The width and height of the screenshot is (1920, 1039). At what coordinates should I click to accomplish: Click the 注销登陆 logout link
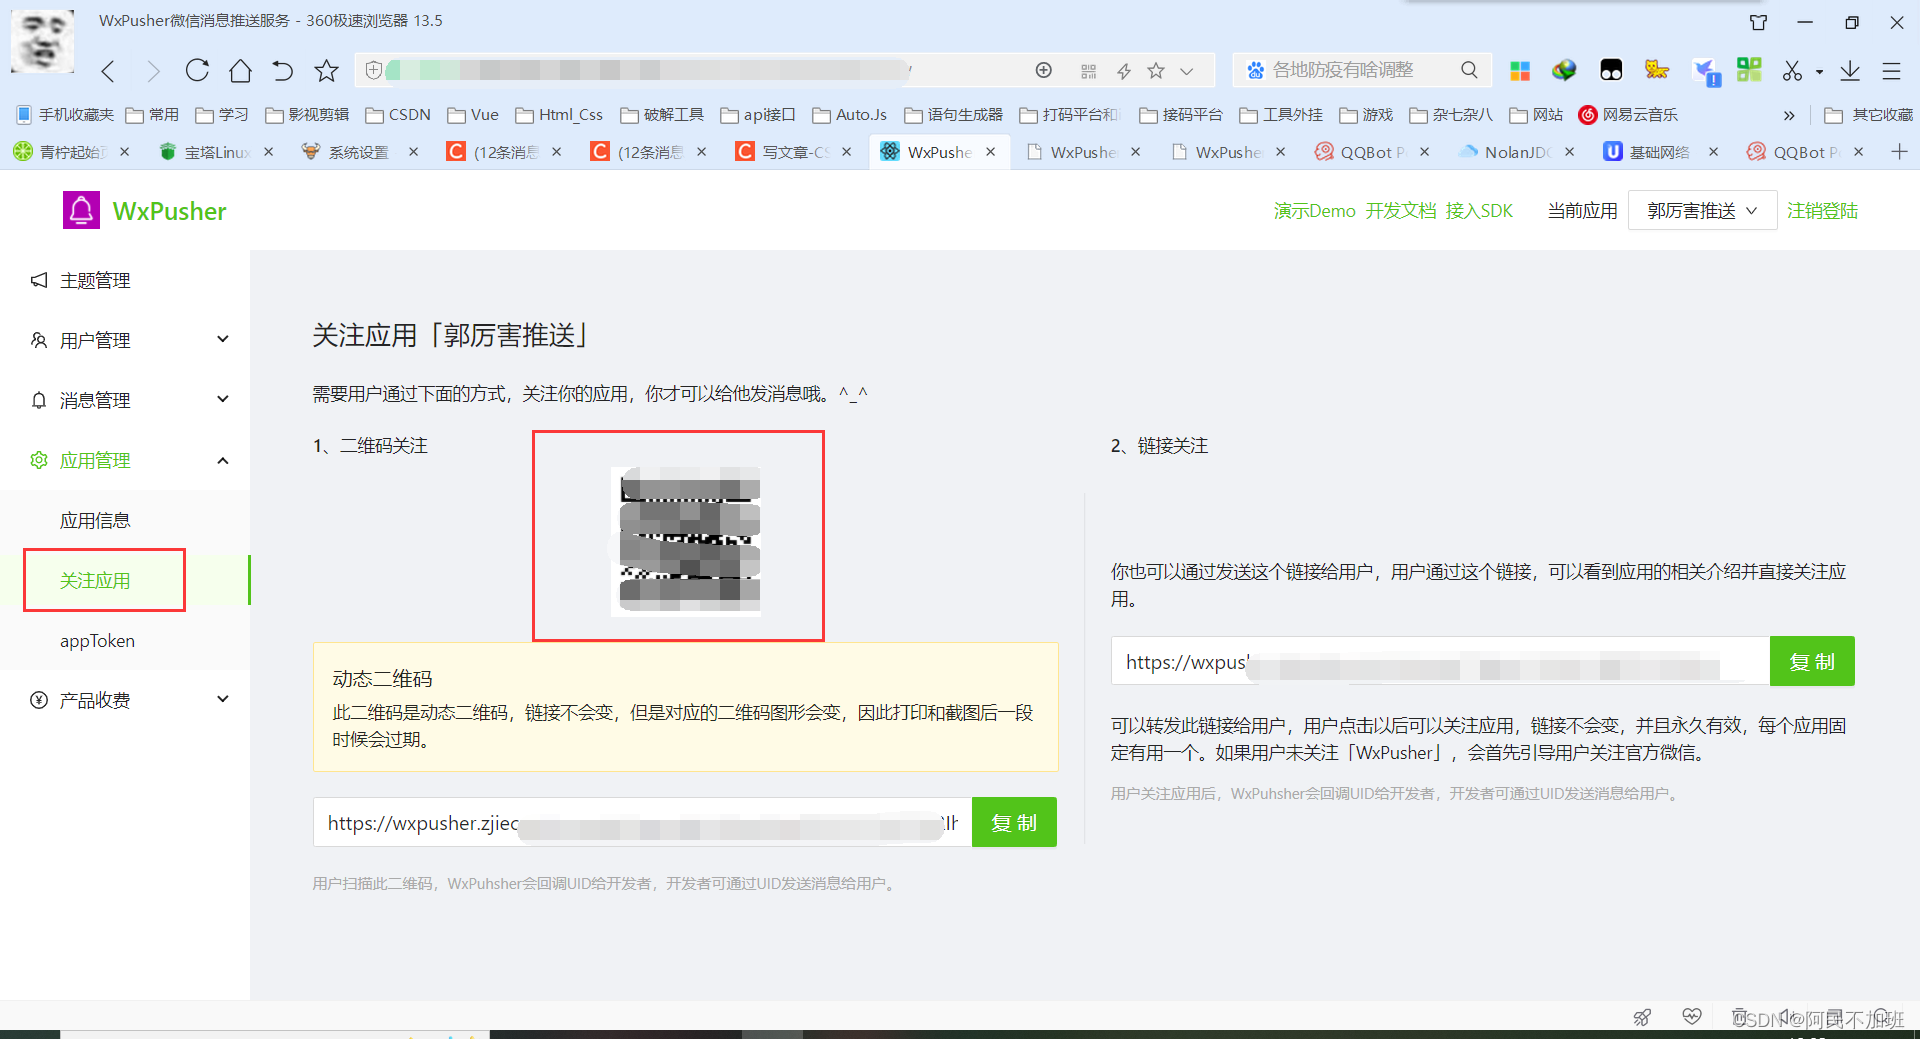point(1822,211)
